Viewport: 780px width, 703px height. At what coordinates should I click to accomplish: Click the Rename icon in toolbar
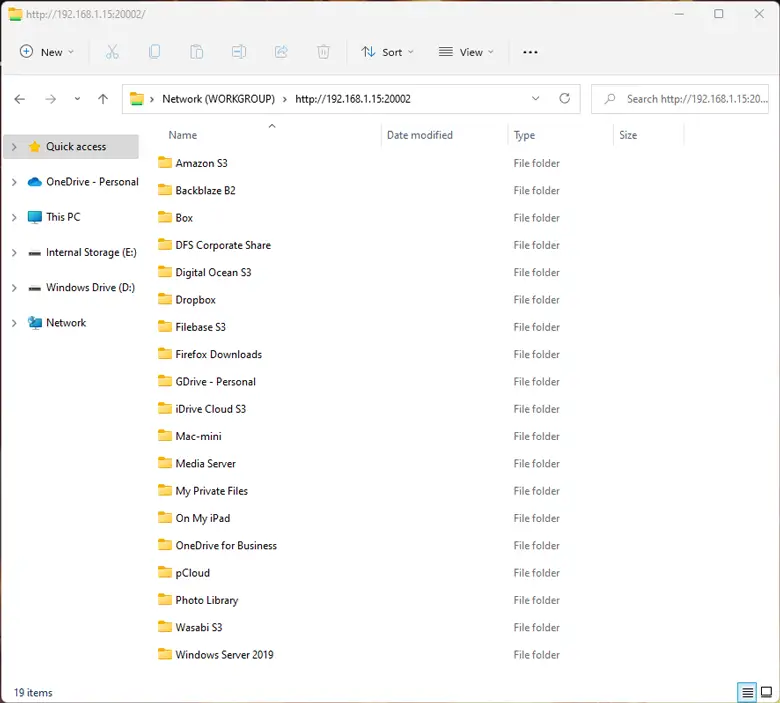[239, 52]
